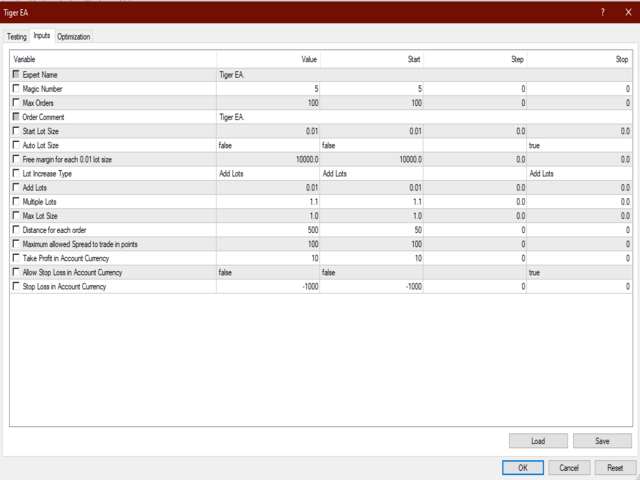Click the Value column header

268,59
